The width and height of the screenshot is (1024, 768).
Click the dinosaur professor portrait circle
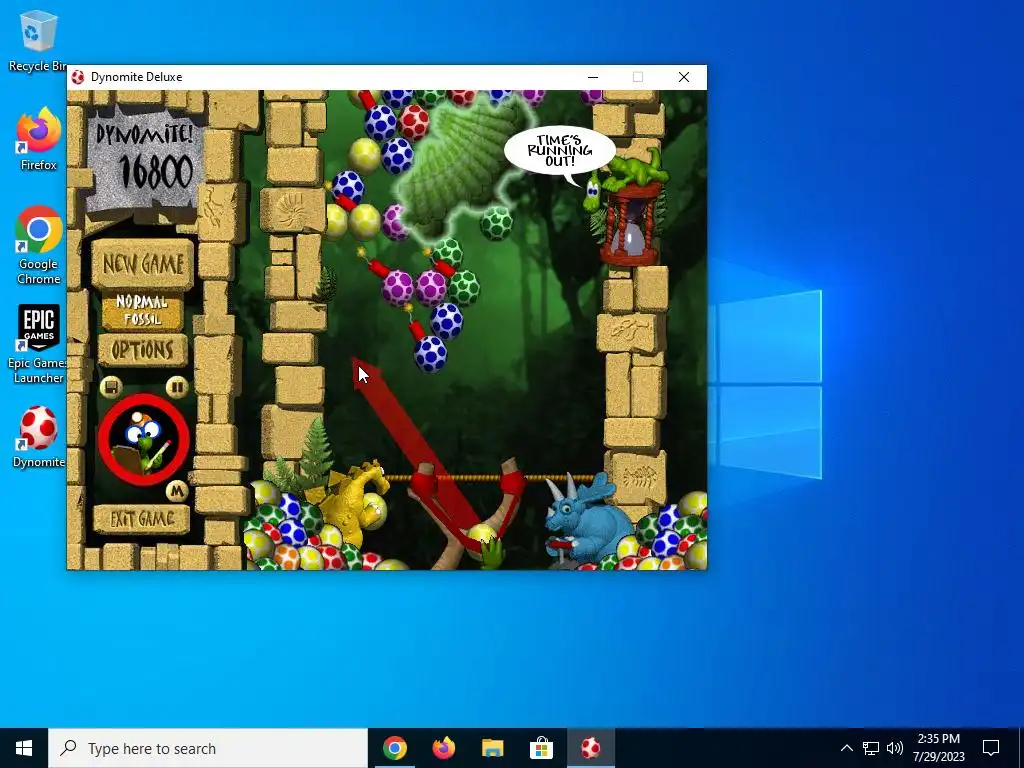tap(144, 440)
